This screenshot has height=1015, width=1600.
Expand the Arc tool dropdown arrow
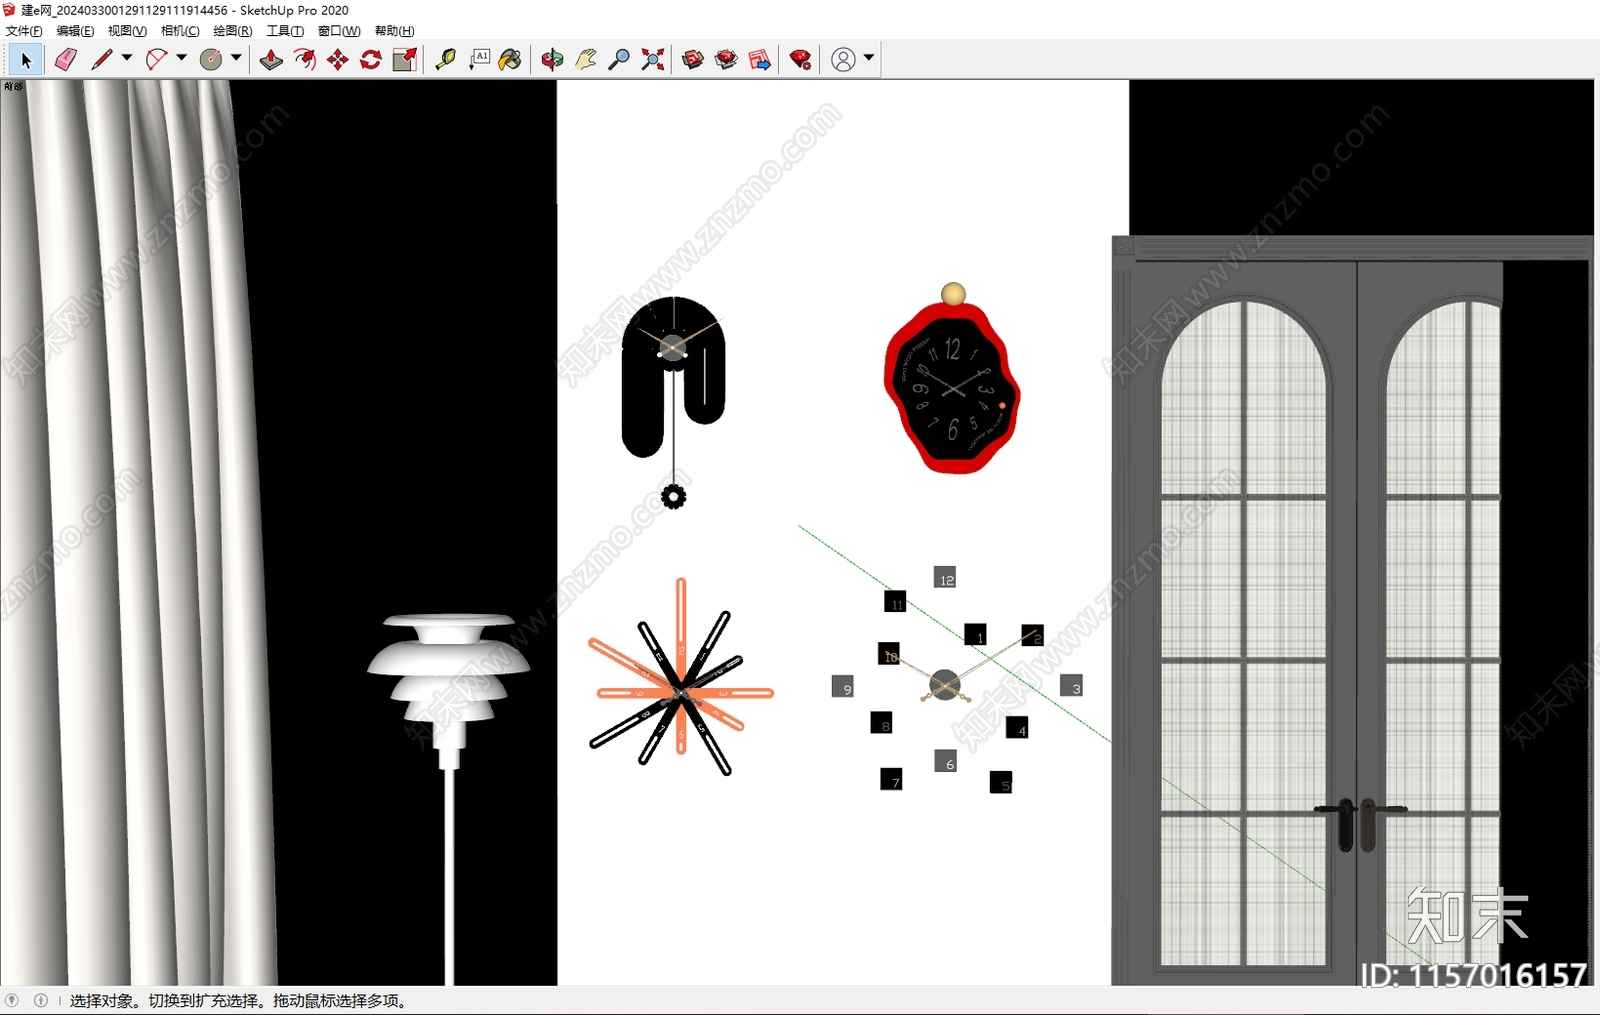(x=181, y=58)
